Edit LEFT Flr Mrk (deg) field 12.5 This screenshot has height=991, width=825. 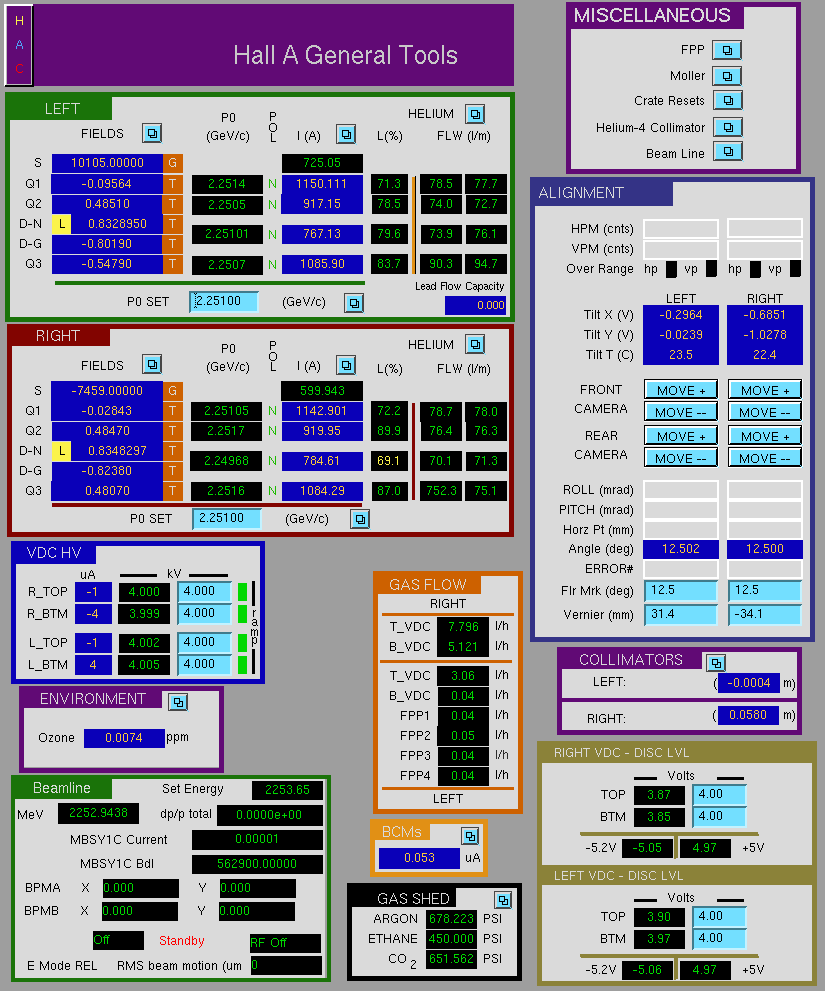pos(681,590)
